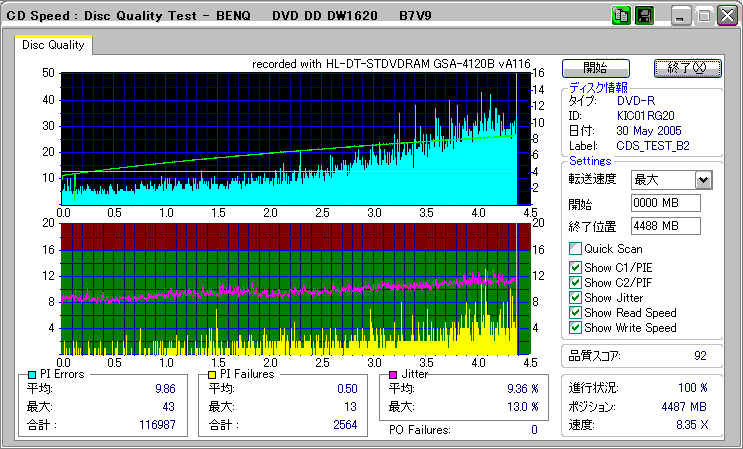
Task: Click the save floppy disk icon
Action: pos(644,16)
